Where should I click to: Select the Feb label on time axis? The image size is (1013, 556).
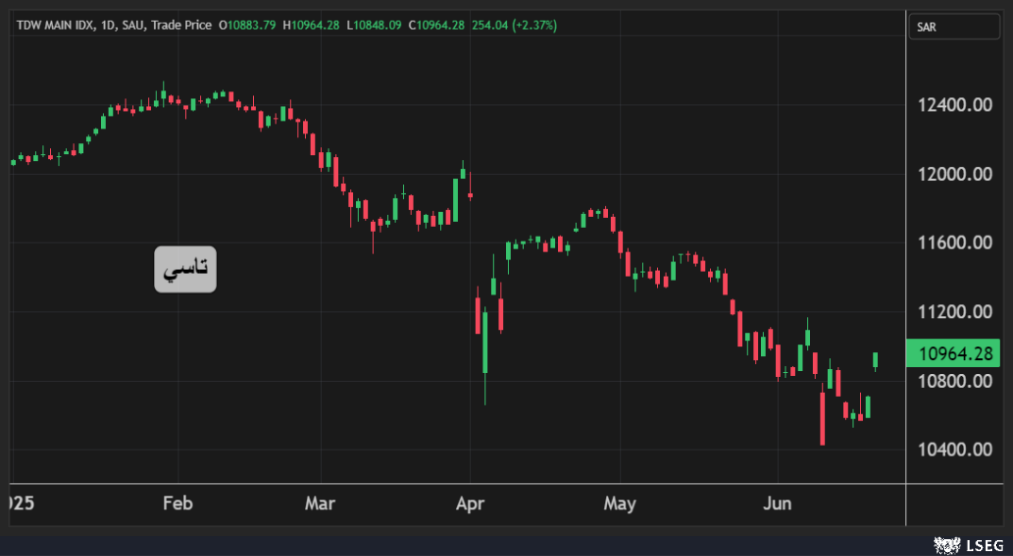[177, 503]
